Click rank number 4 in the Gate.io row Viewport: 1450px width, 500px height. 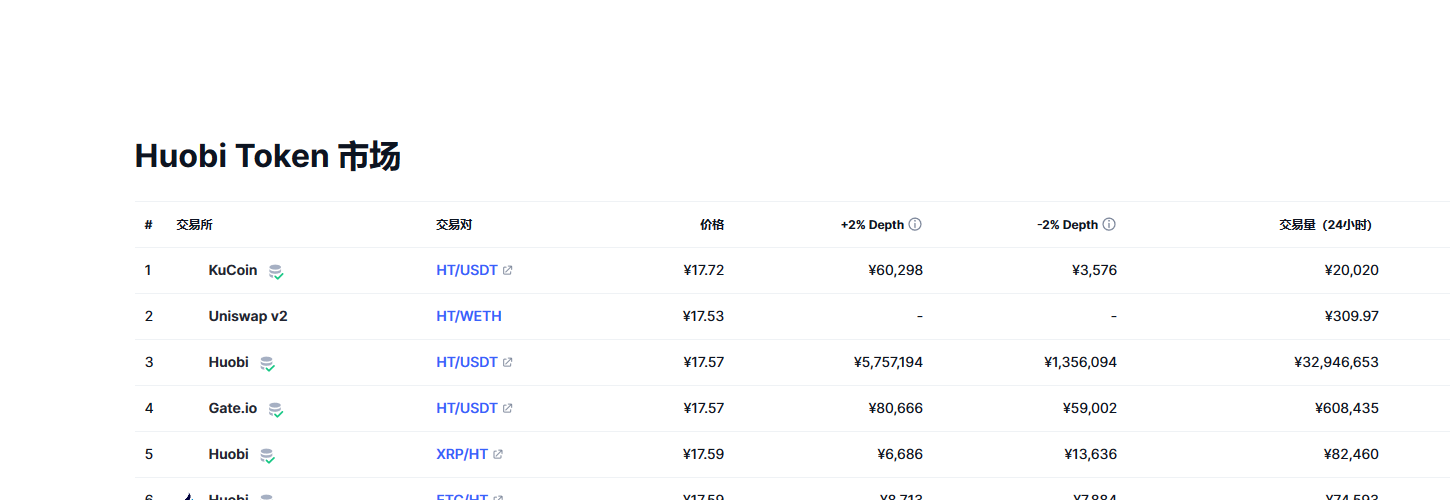149,408
